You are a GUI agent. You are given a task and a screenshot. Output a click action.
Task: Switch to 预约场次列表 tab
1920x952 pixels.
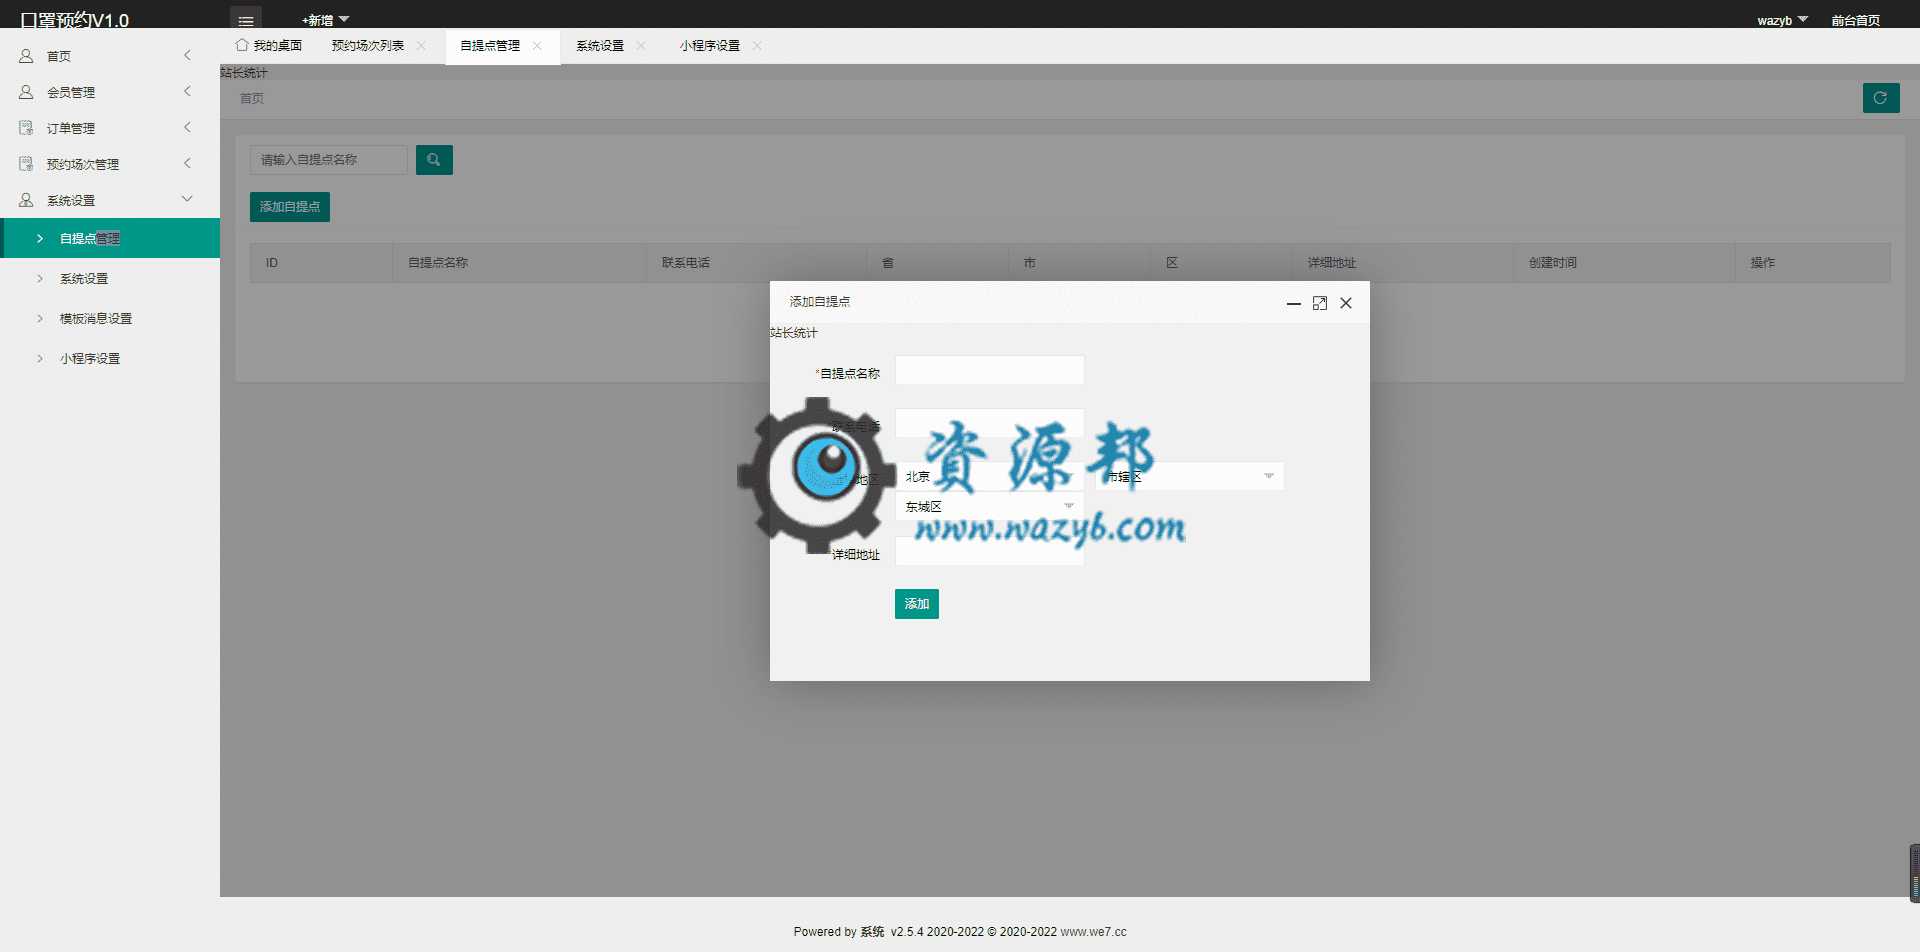pos(368,46)
